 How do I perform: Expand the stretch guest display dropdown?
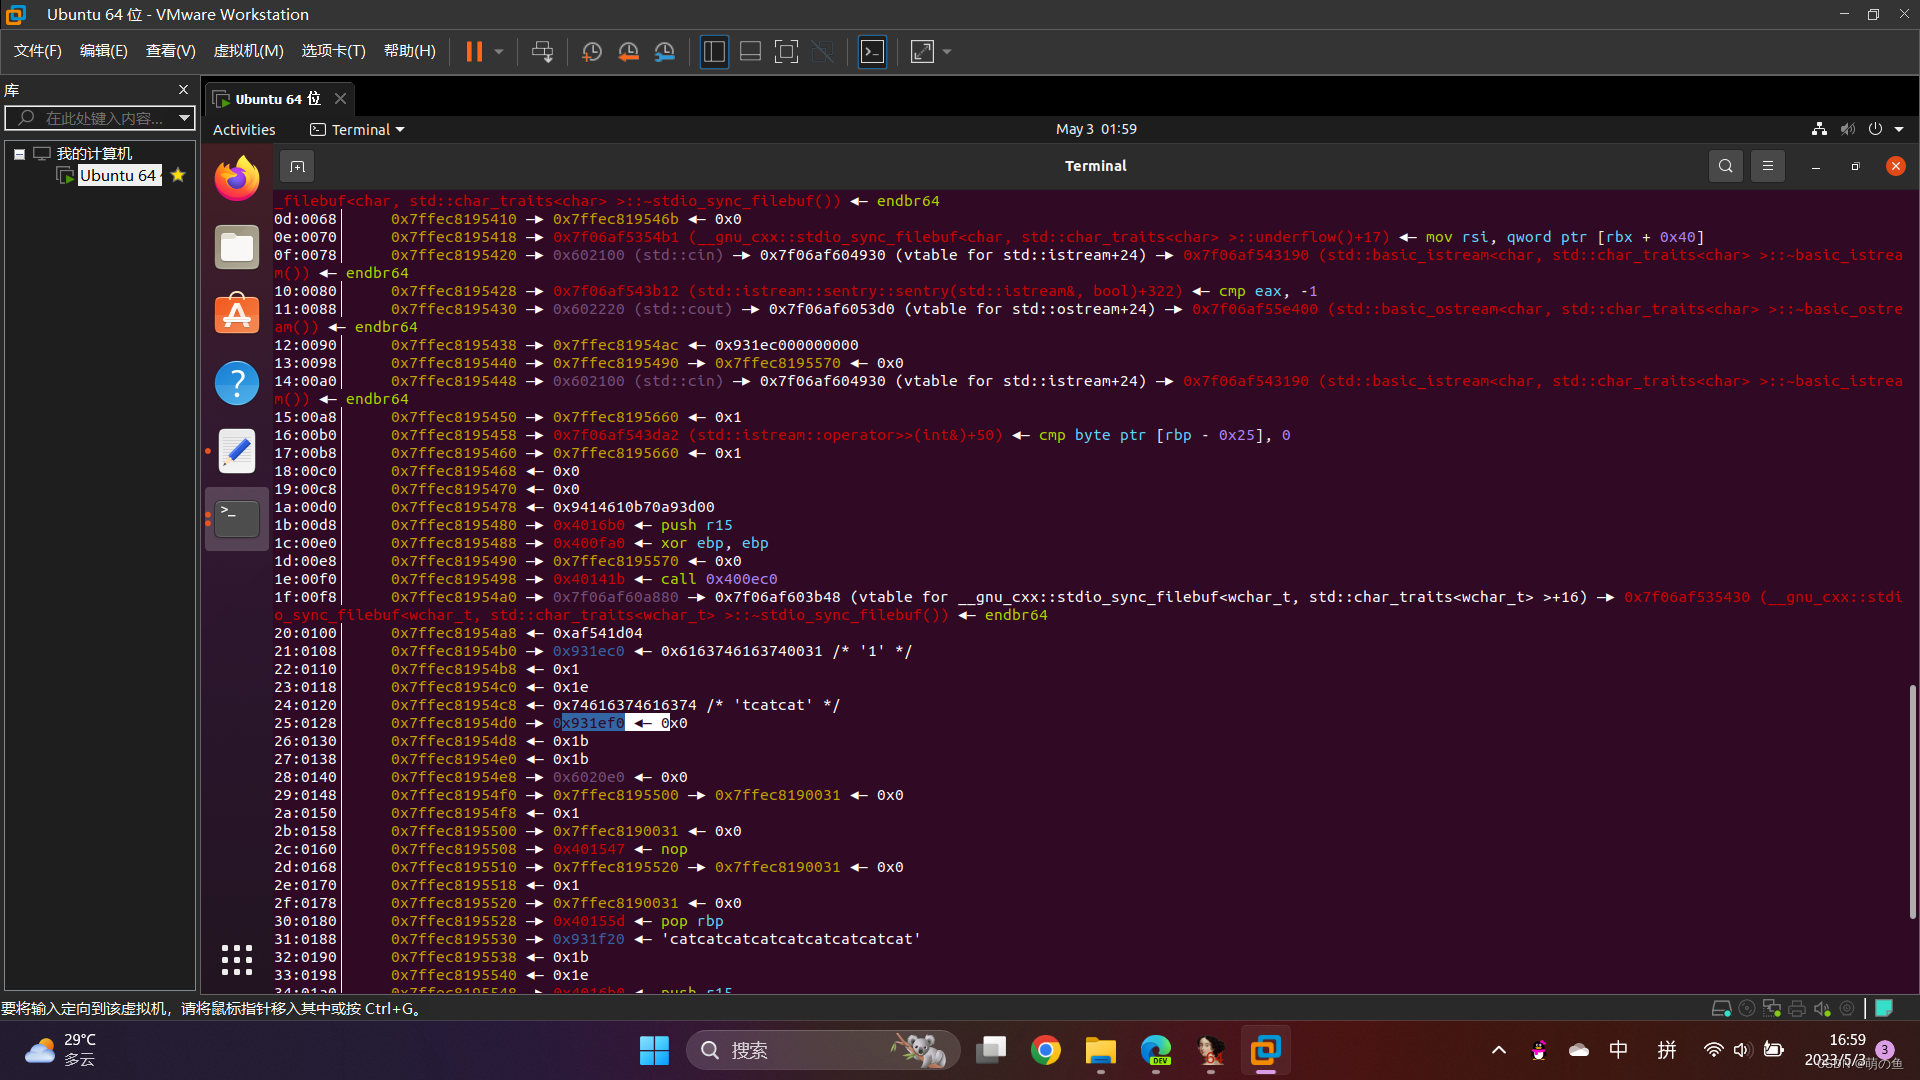point(946,51)
